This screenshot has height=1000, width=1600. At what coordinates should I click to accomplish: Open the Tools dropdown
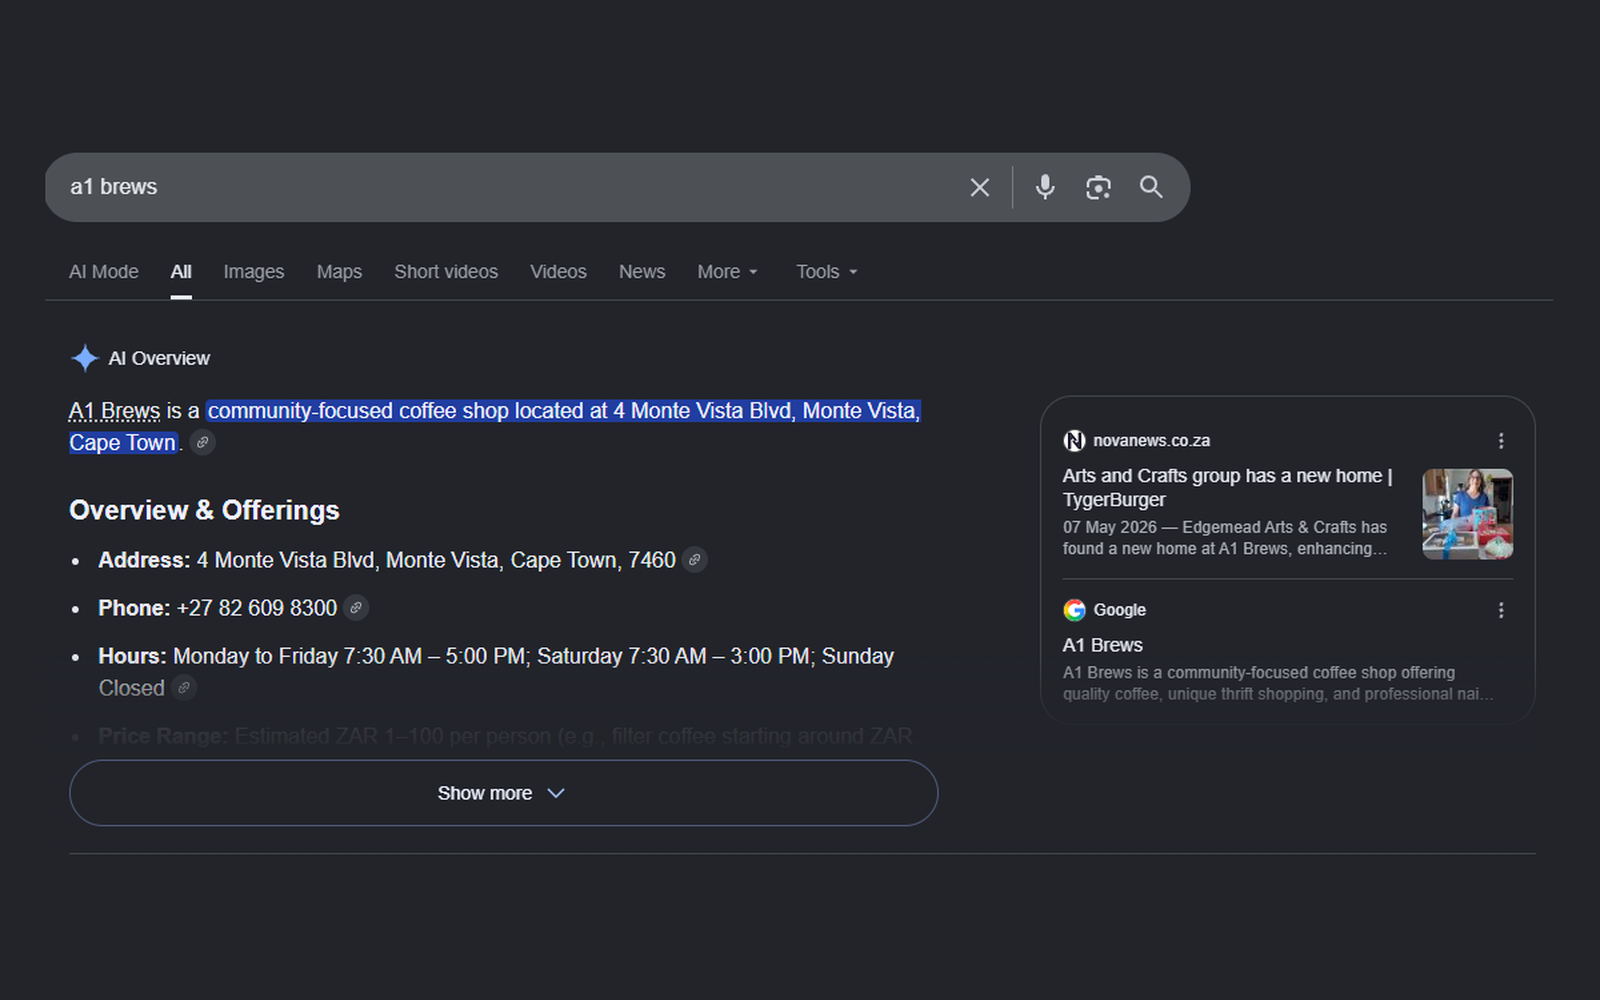coord(827,272)
